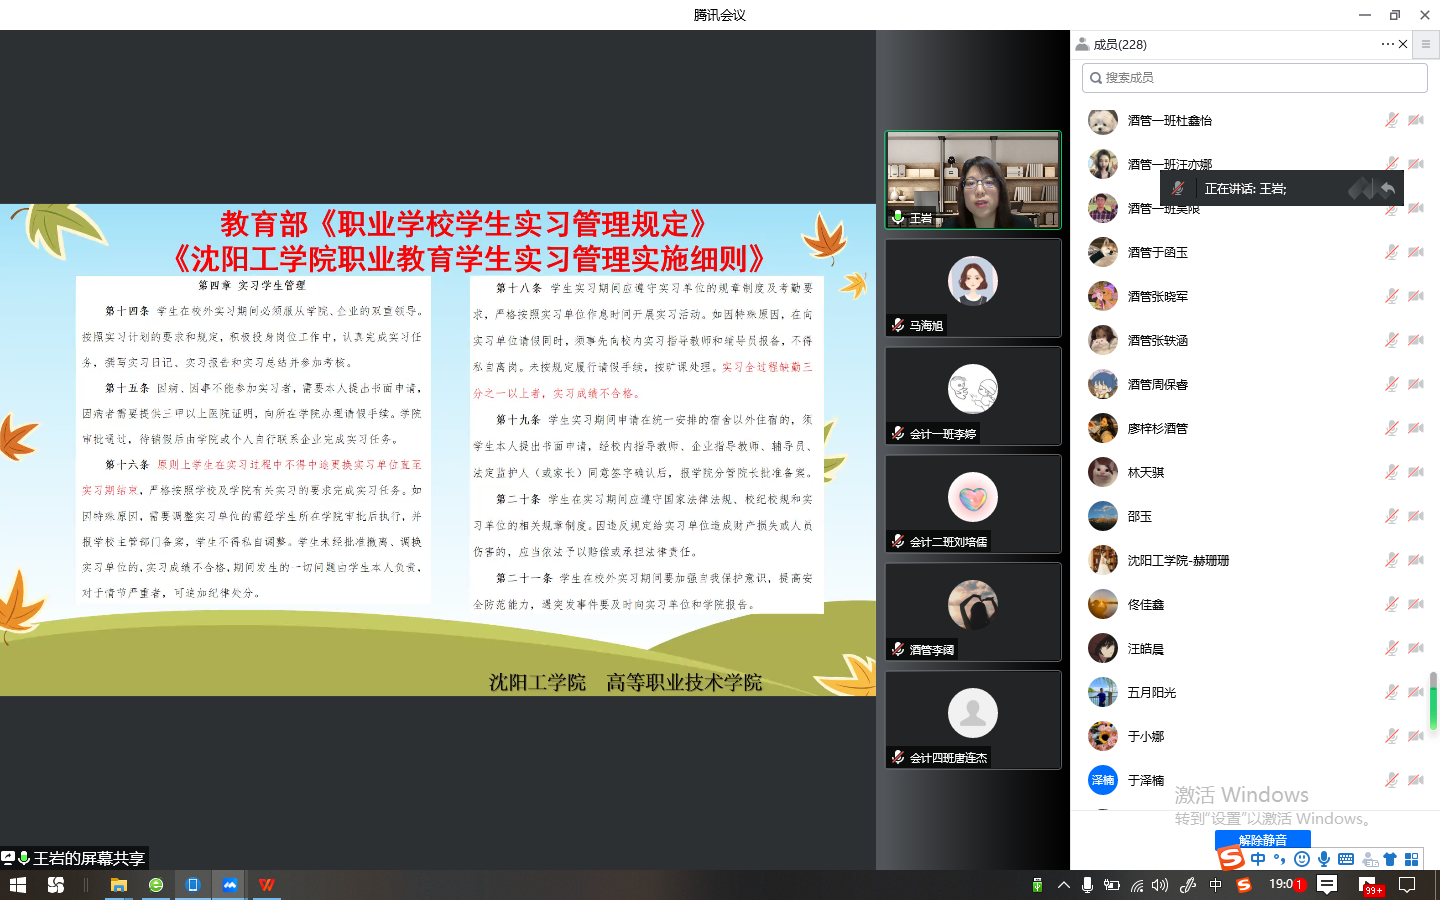Click the mic icon for 沈阳工学院-赫珊珊

click(1391, 560)
